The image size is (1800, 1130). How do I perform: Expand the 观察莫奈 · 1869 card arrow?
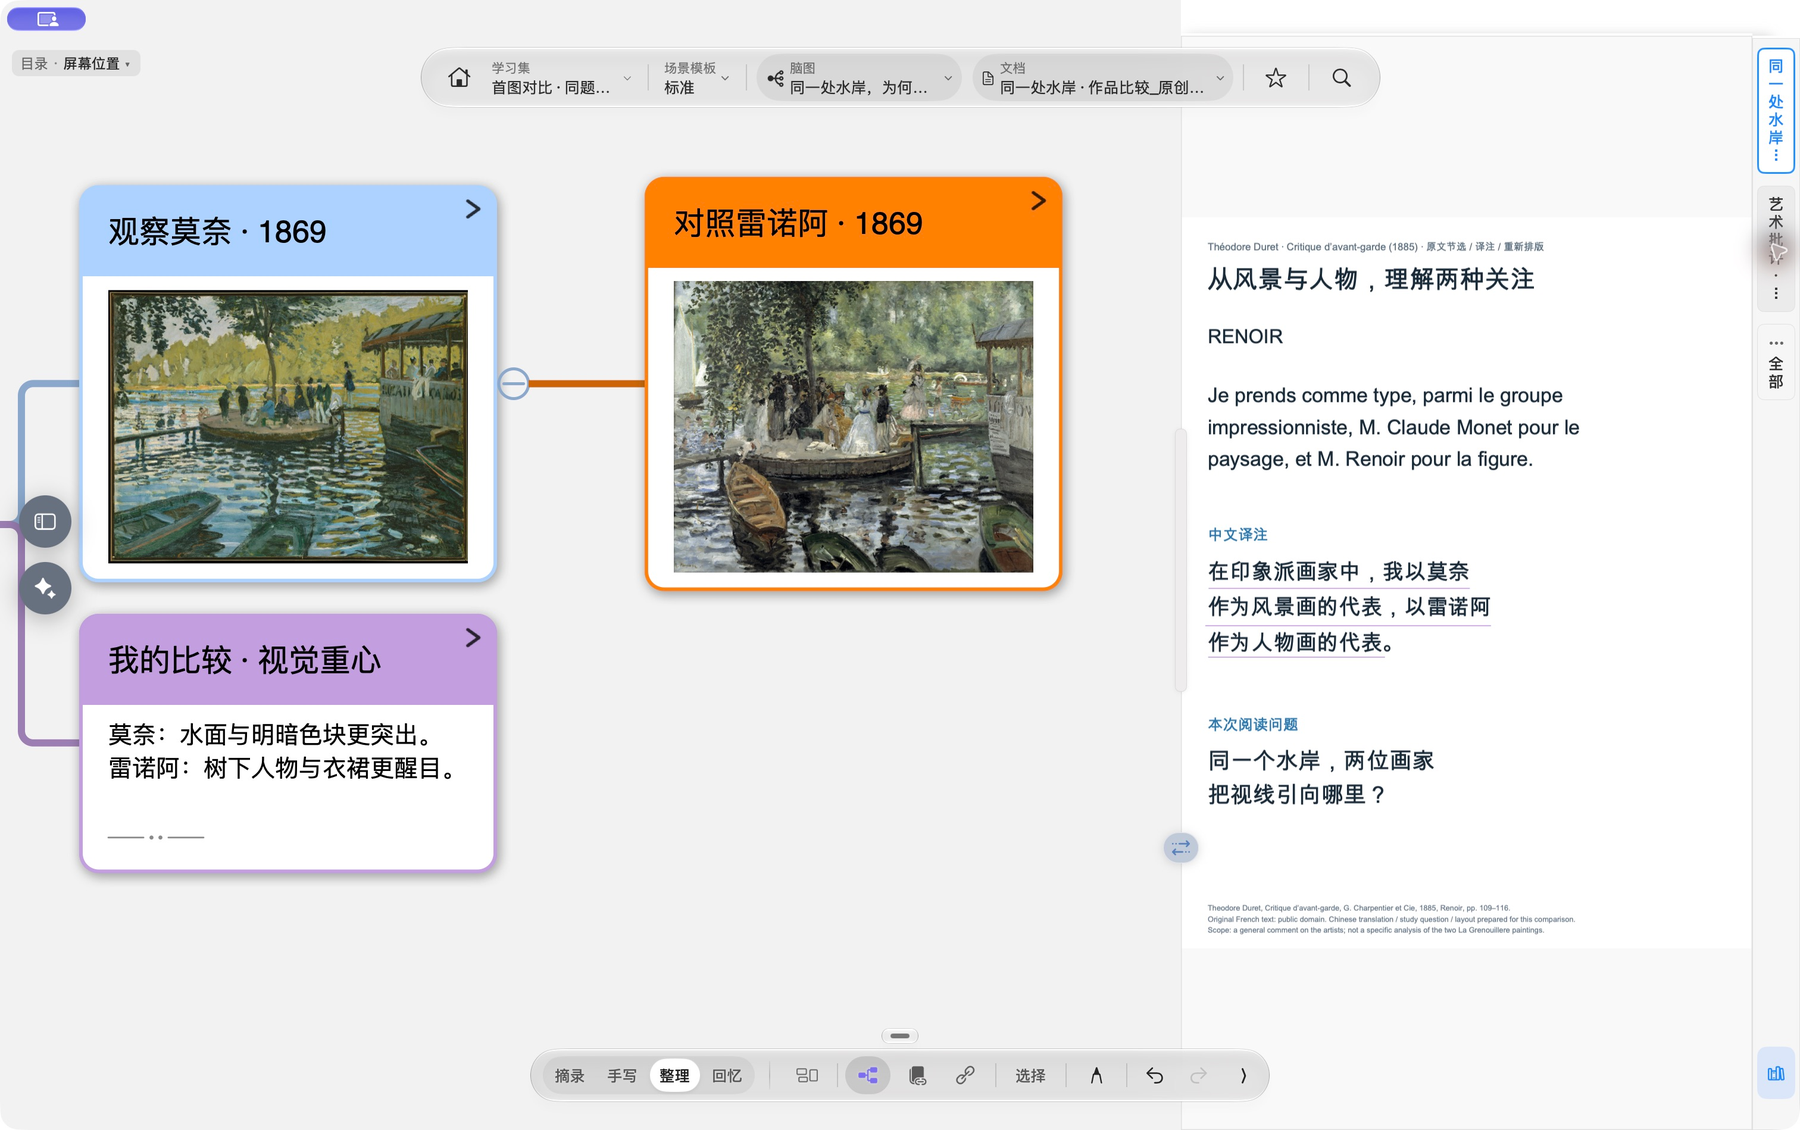473,209
